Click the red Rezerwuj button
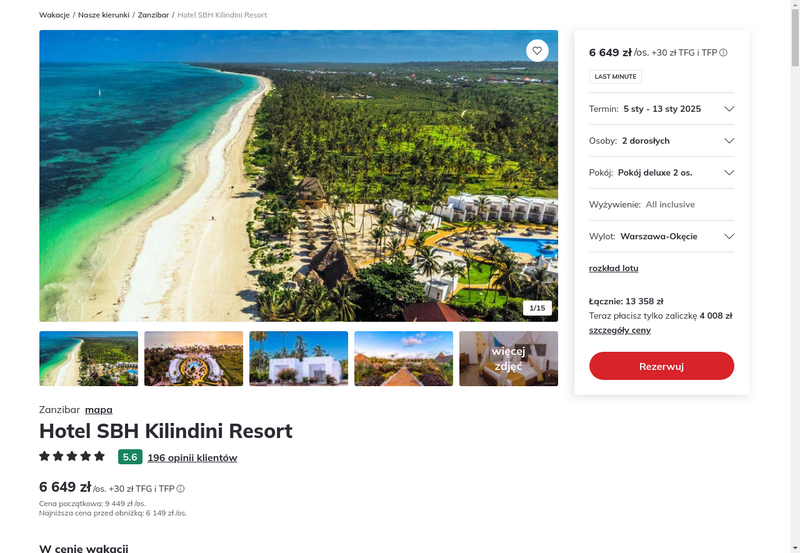The image size is (800, 553). (x=661, y=366)
